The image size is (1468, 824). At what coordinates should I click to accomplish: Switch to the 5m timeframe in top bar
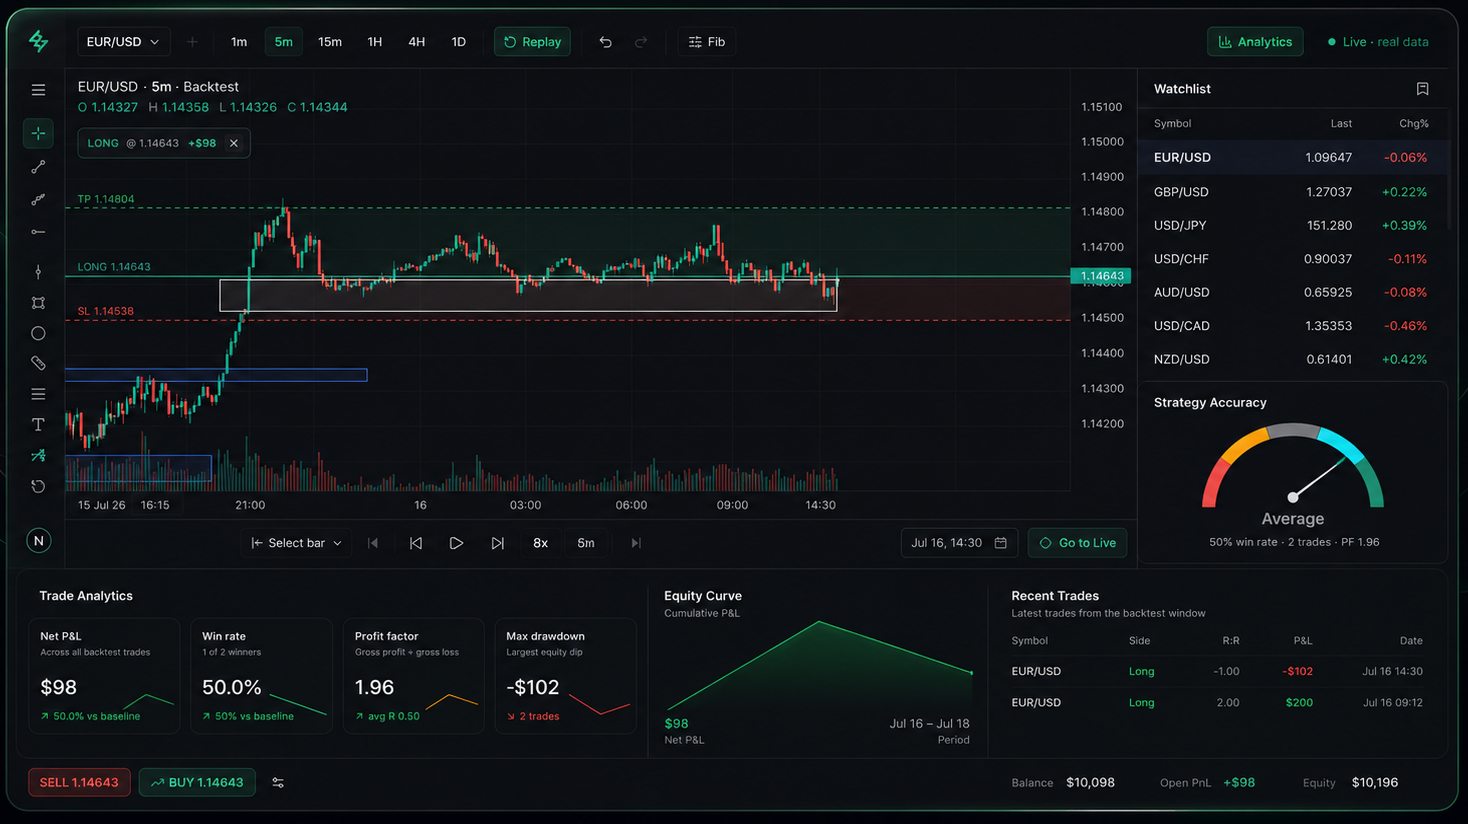(284, 42)
